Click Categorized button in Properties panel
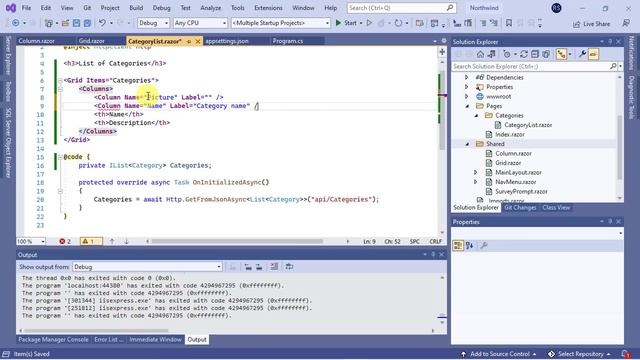The height and width of the screenshot is (360, 640). click(x=458, y=245)
